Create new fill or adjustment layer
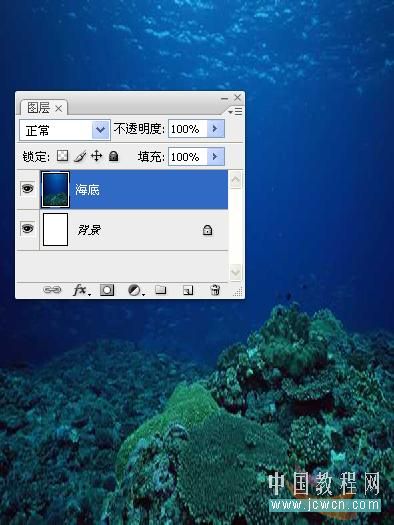Viewport: 394px width, 525px height. (136, 290)
